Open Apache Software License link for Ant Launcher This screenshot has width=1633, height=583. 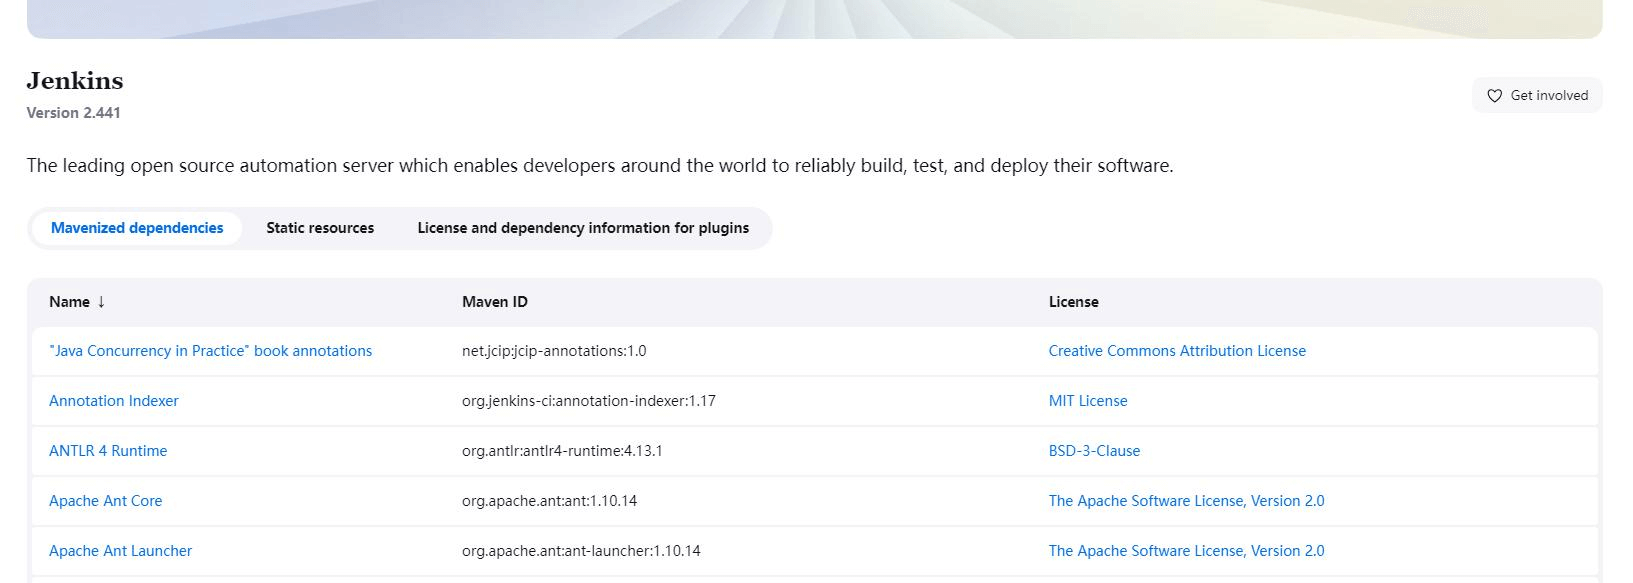pyautogui.click(x=1186, y=551)
